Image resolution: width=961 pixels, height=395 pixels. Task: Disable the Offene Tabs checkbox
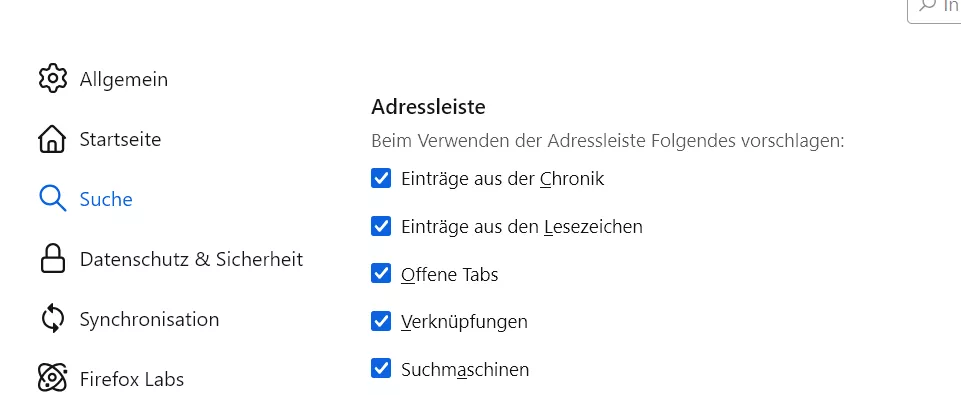tap(381, 274)
